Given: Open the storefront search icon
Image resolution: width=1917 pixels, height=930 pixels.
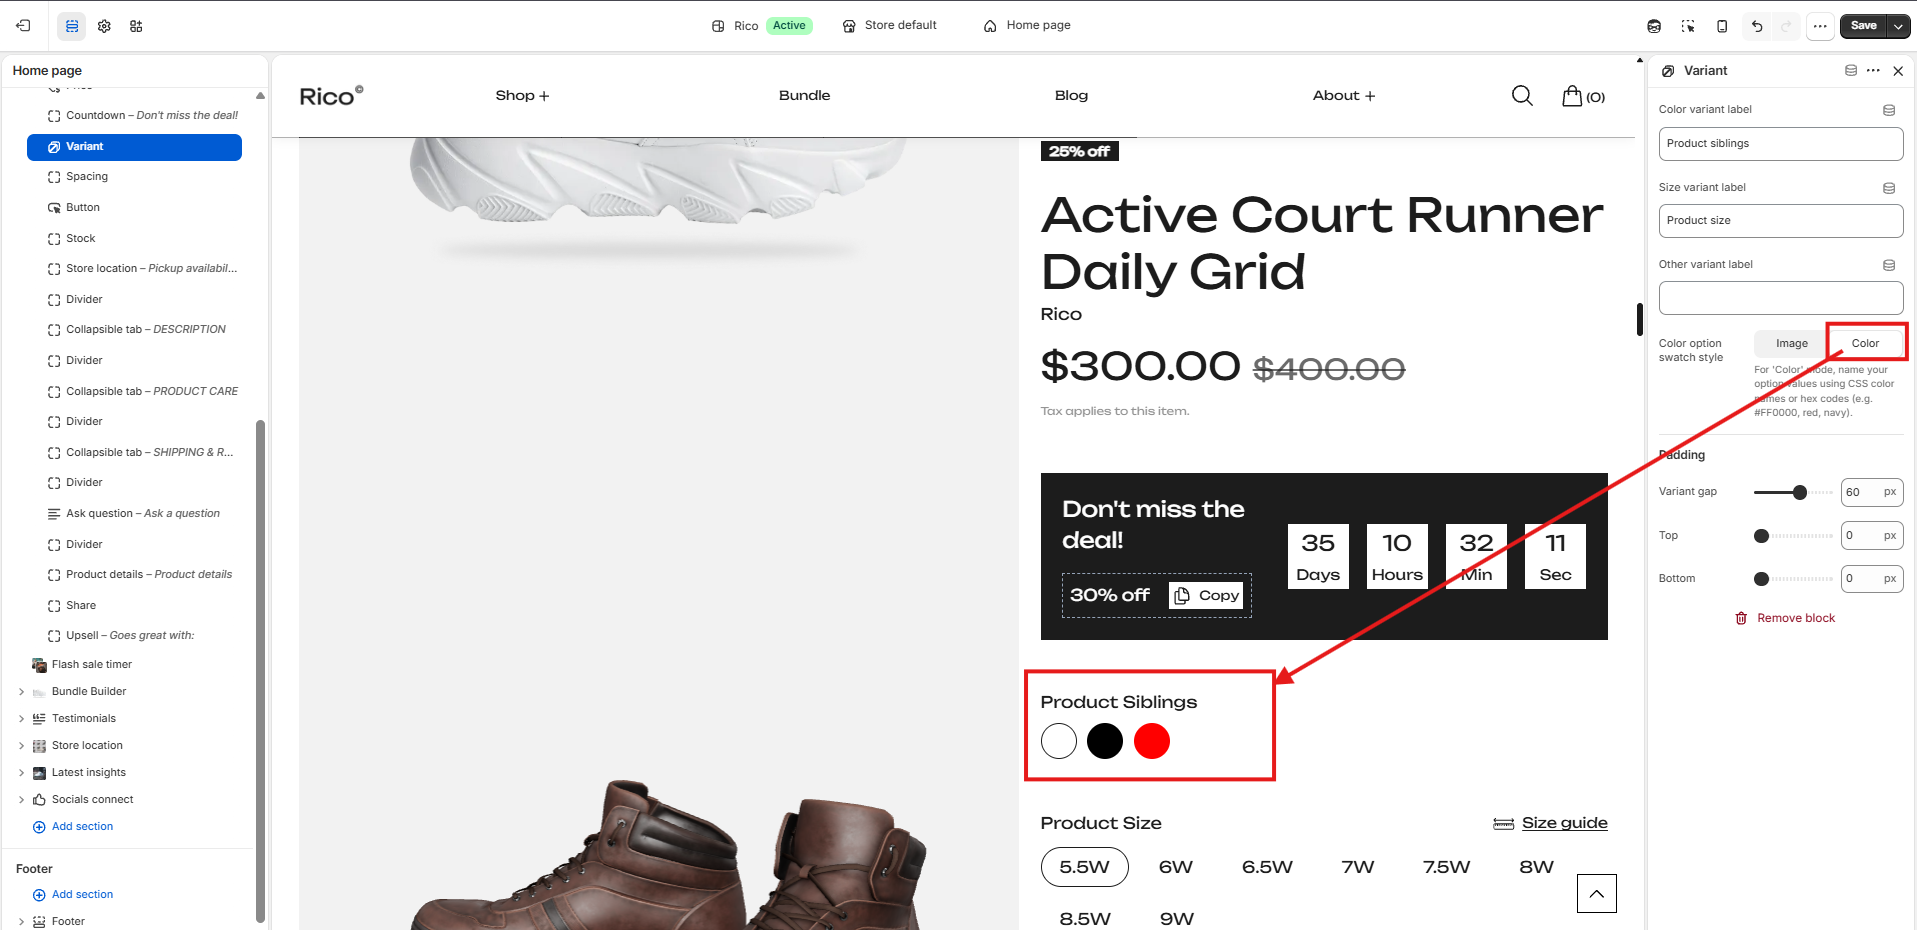Looking at the screenshot, I should click(x=1522, y=96).
